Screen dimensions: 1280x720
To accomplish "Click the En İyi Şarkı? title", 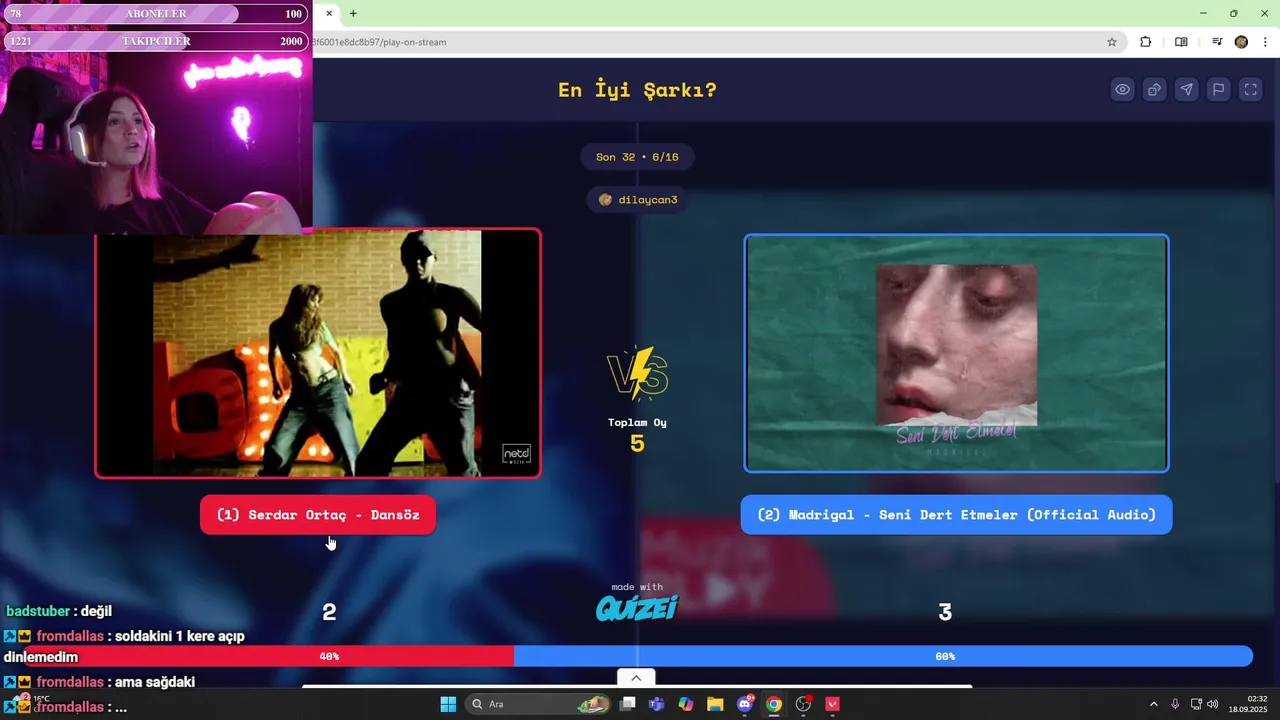I will [x=637, y=90].
